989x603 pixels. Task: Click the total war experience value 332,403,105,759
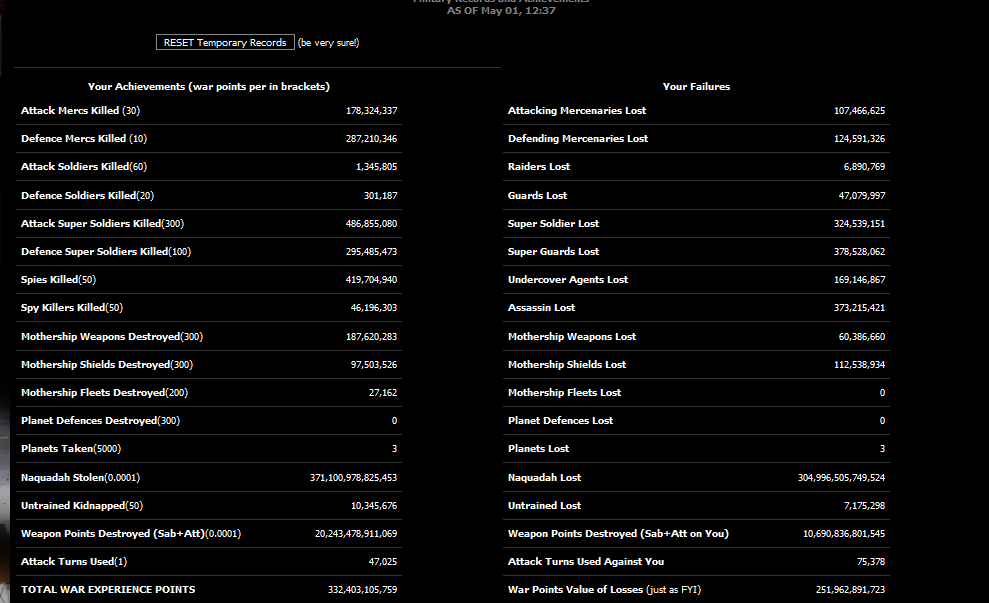tap(362, 590)
